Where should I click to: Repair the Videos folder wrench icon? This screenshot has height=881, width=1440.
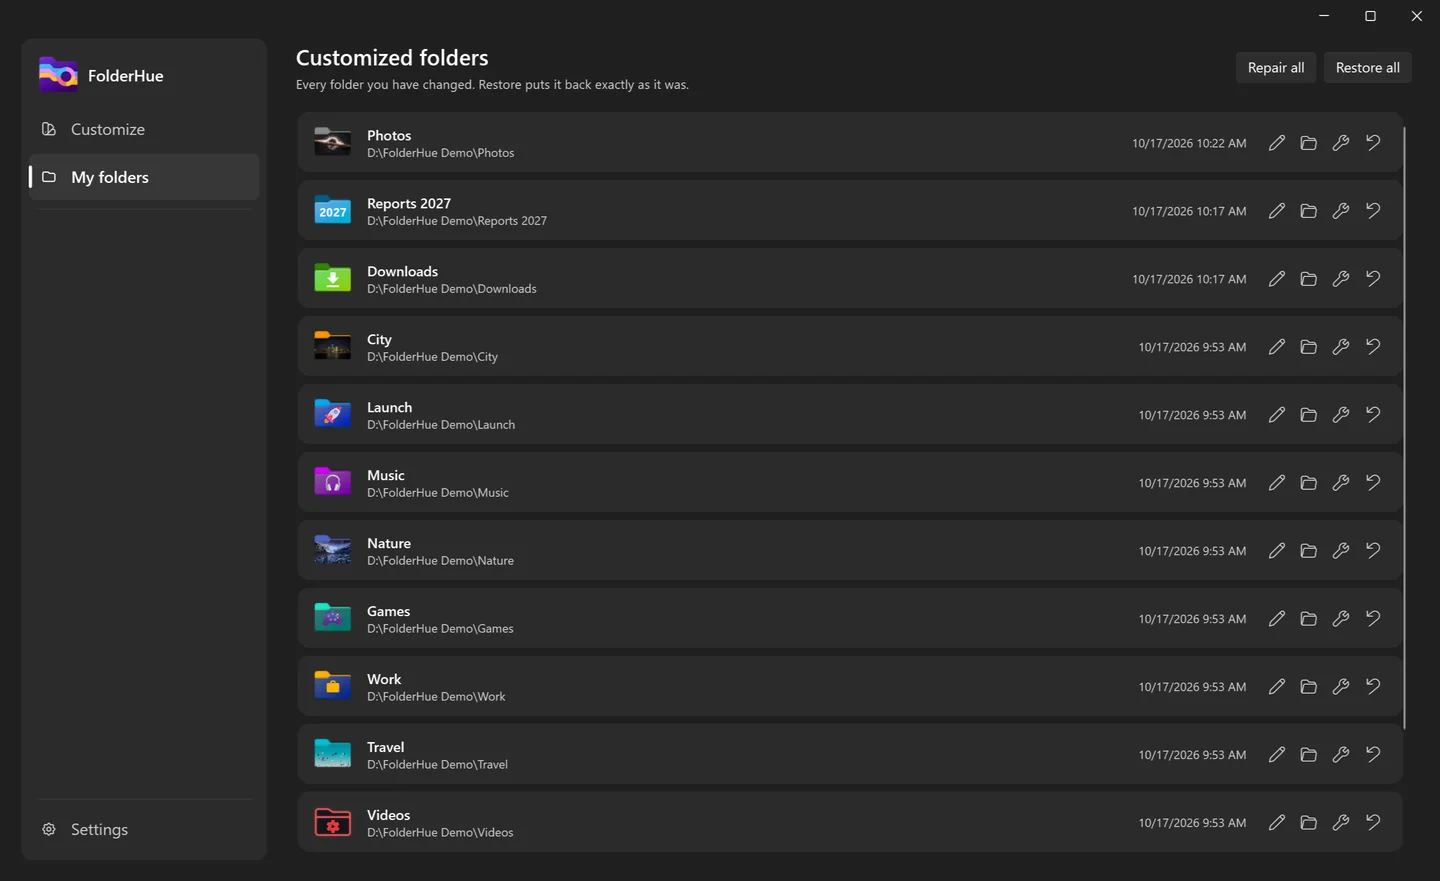1340,823
